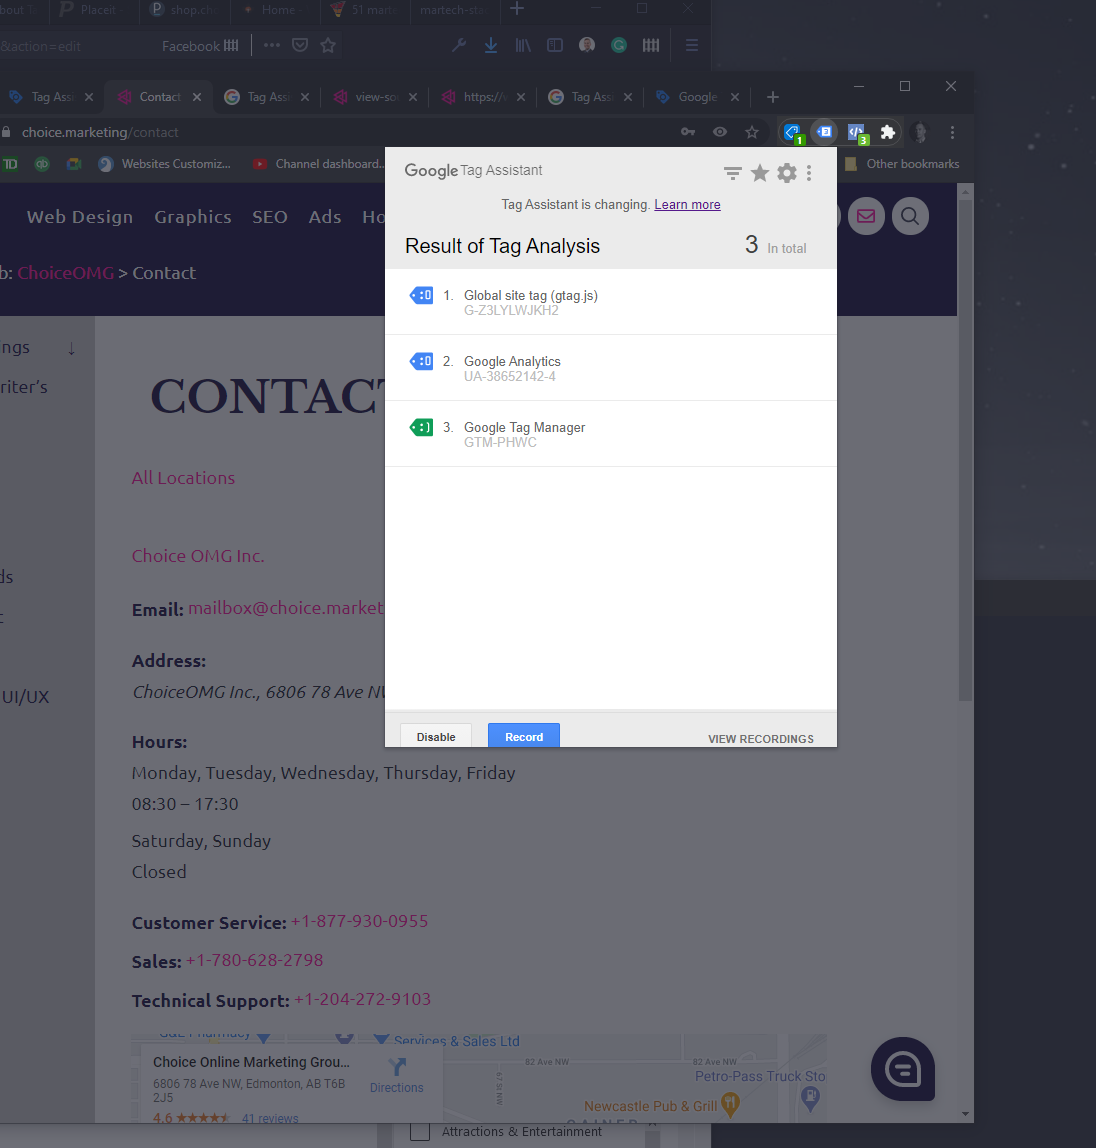Open the Firefox library icon
The height and width of the screenshot is (1148, 1096).
[x=523, y=45]
